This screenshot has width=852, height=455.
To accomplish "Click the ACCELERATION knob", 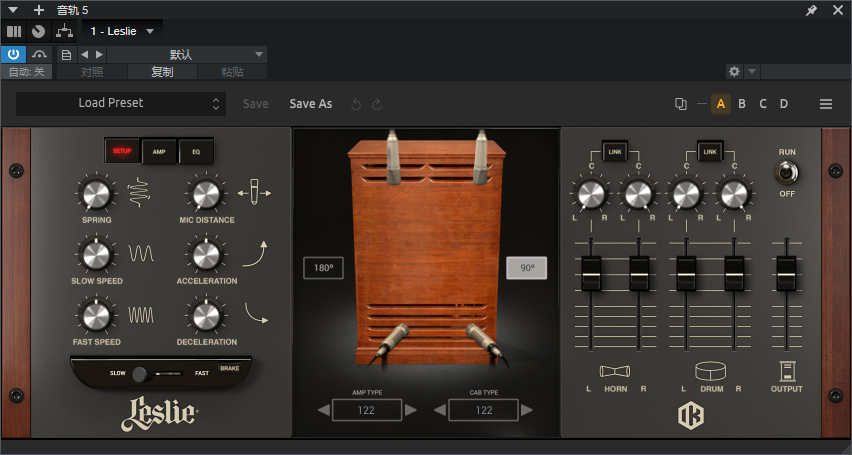I will (x=206, y=254).
